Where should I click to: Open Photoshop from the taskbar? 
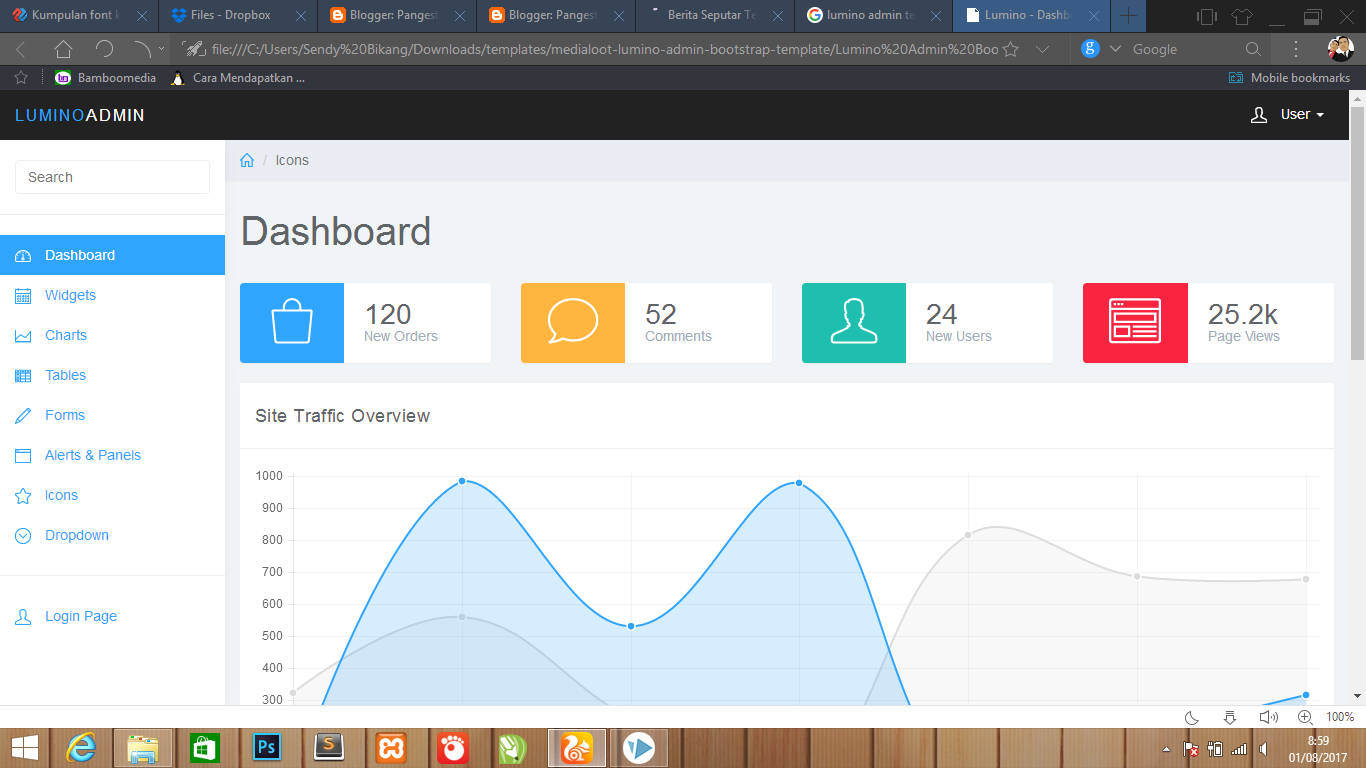(x=267, y=747)
